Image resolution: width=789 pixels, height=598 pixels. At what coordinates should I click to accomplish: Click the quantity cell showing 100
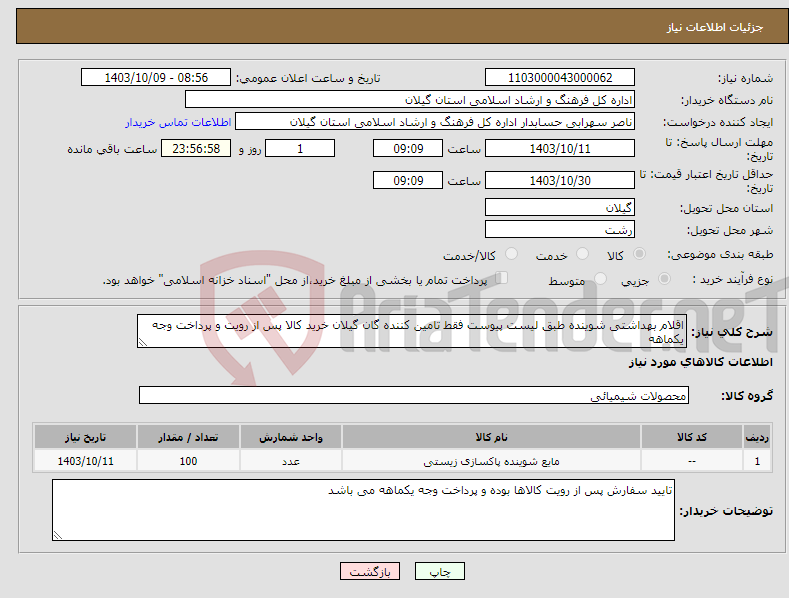[188, 461]
